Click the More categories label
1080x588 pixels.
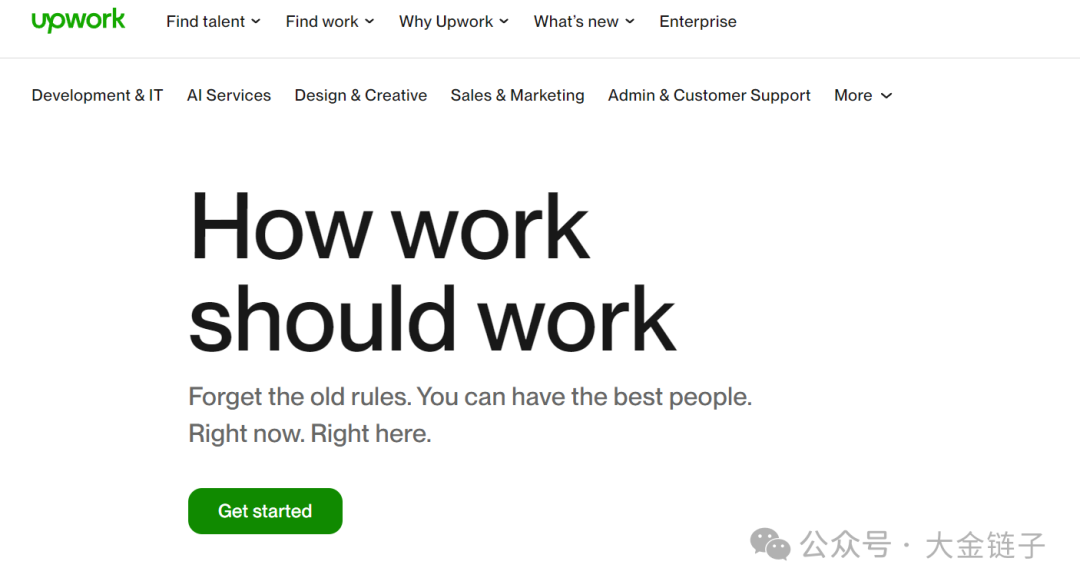(853, 95)
